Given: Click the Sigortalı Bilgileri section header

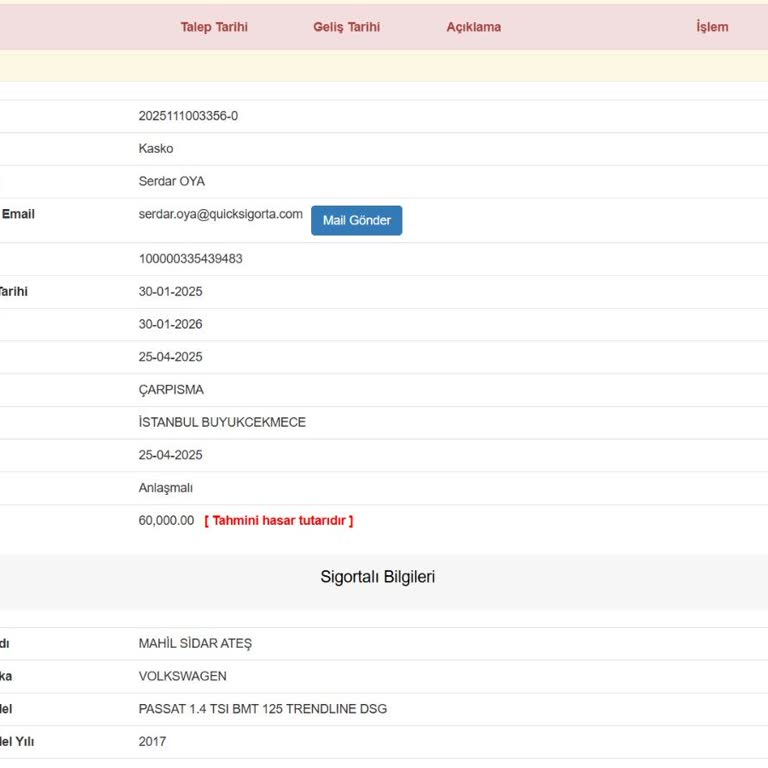Looking at the screenshot, I should click(377, 577).
